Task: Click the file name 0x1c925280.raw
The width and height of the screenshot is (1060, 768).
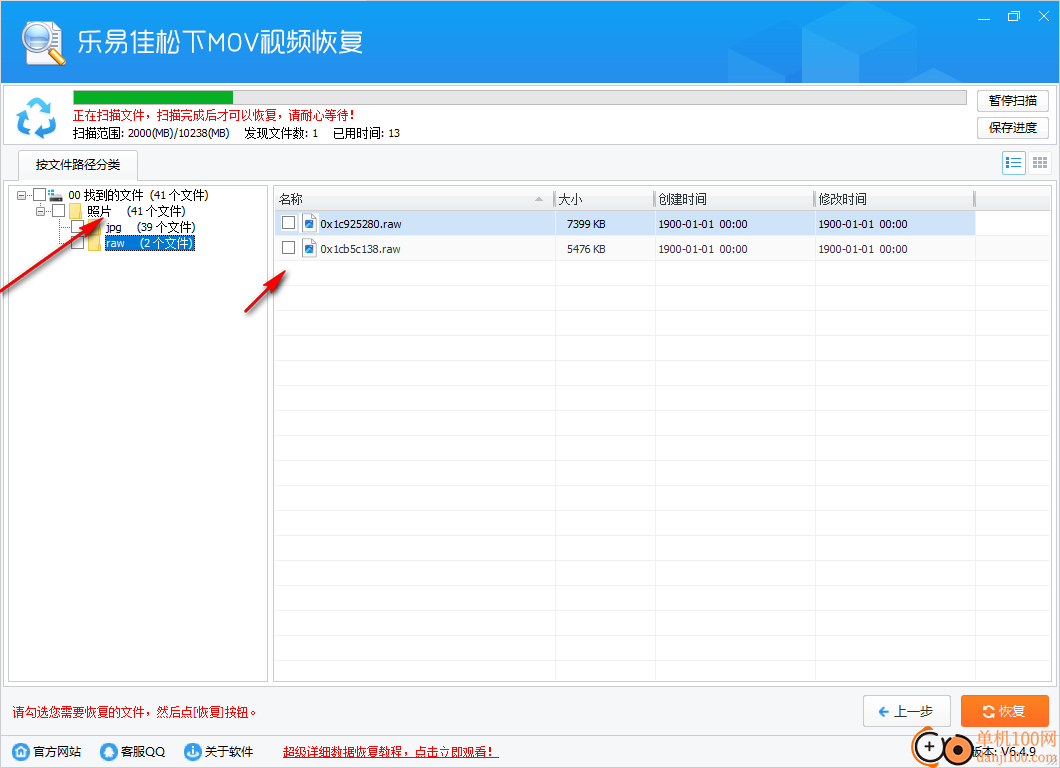Action: point(361,224)
